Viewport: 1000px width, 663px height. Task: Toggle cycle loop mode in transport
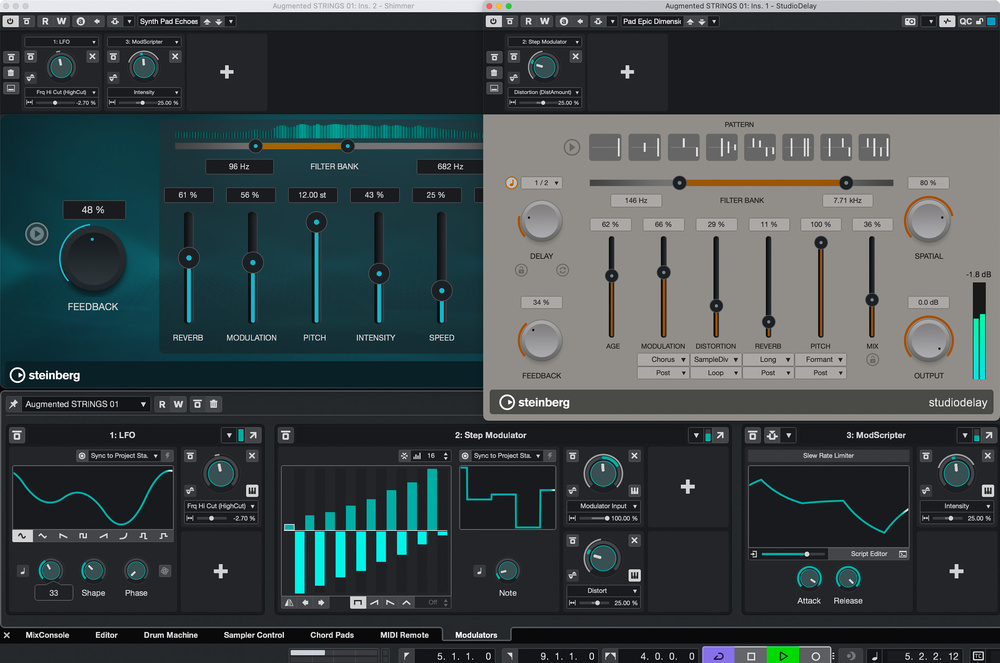pos(719,655)
